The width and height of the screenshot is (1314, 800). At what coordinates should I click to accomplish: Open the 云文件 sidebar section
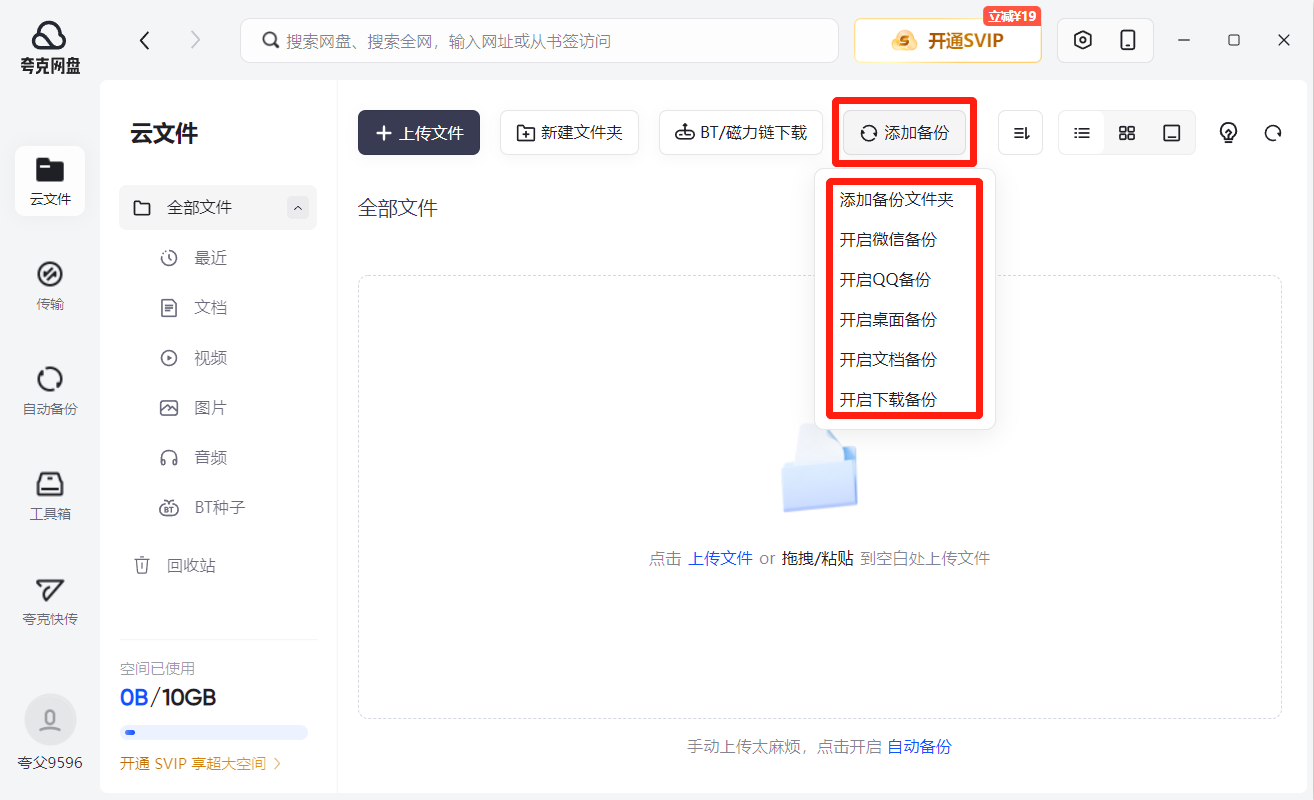(50, 181)
